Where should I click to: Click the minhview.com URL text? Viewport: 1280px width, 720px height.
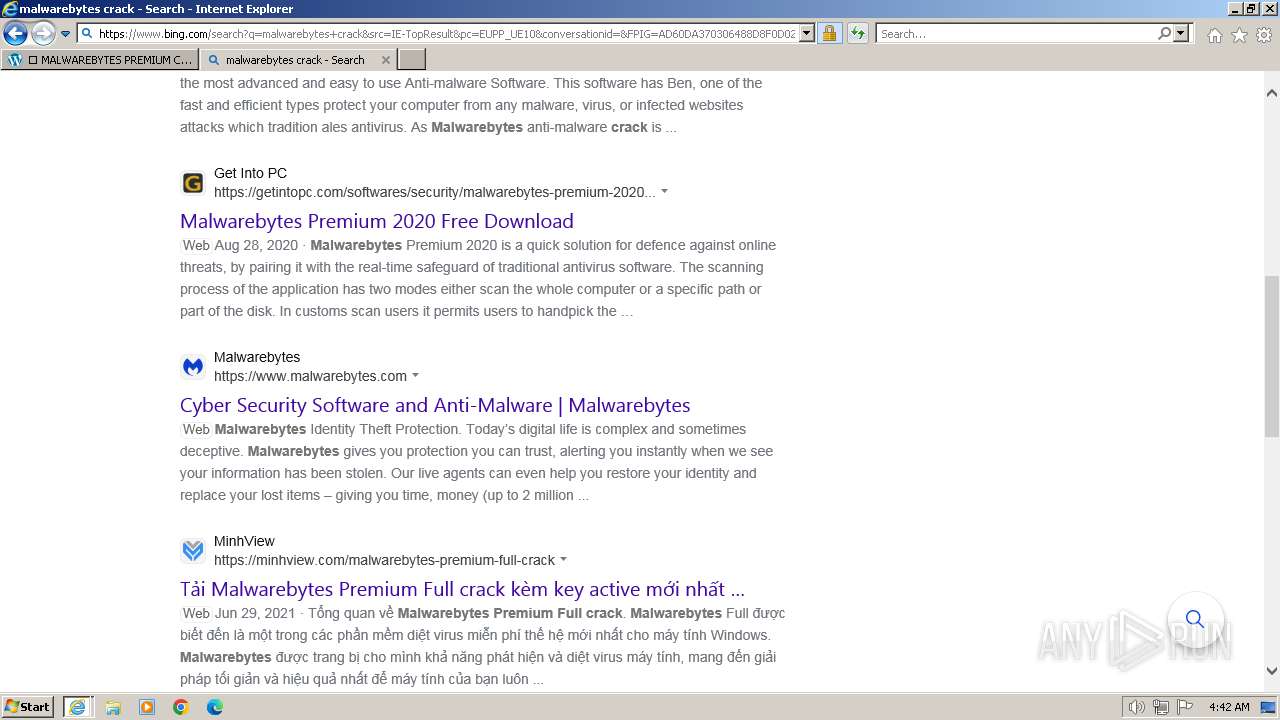pos(384,560)
